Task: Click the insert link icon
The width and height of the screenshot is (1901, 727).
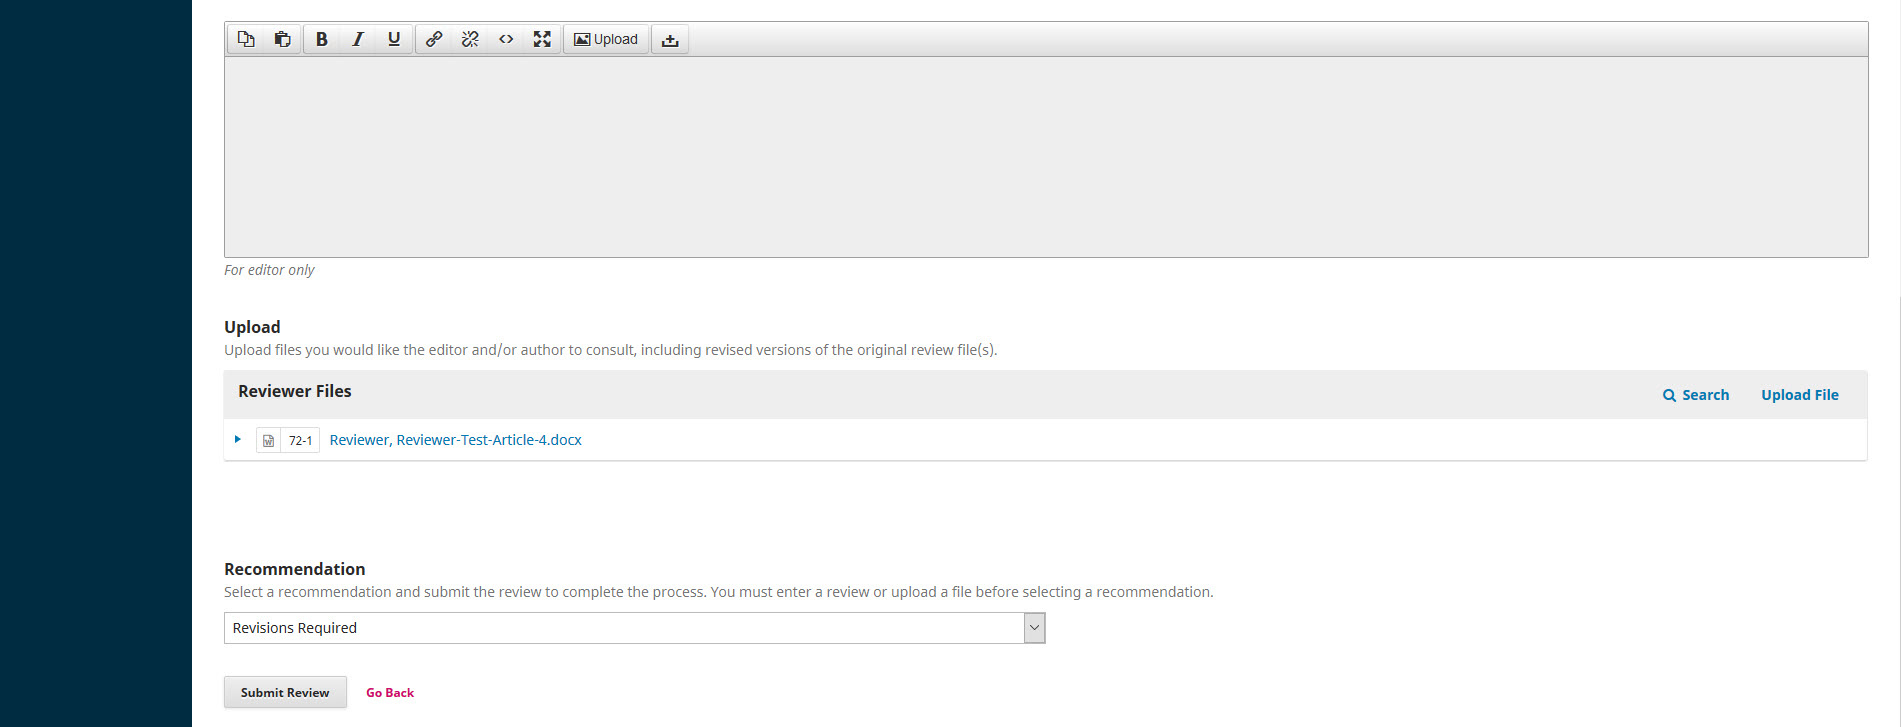Action: [434, 39]
